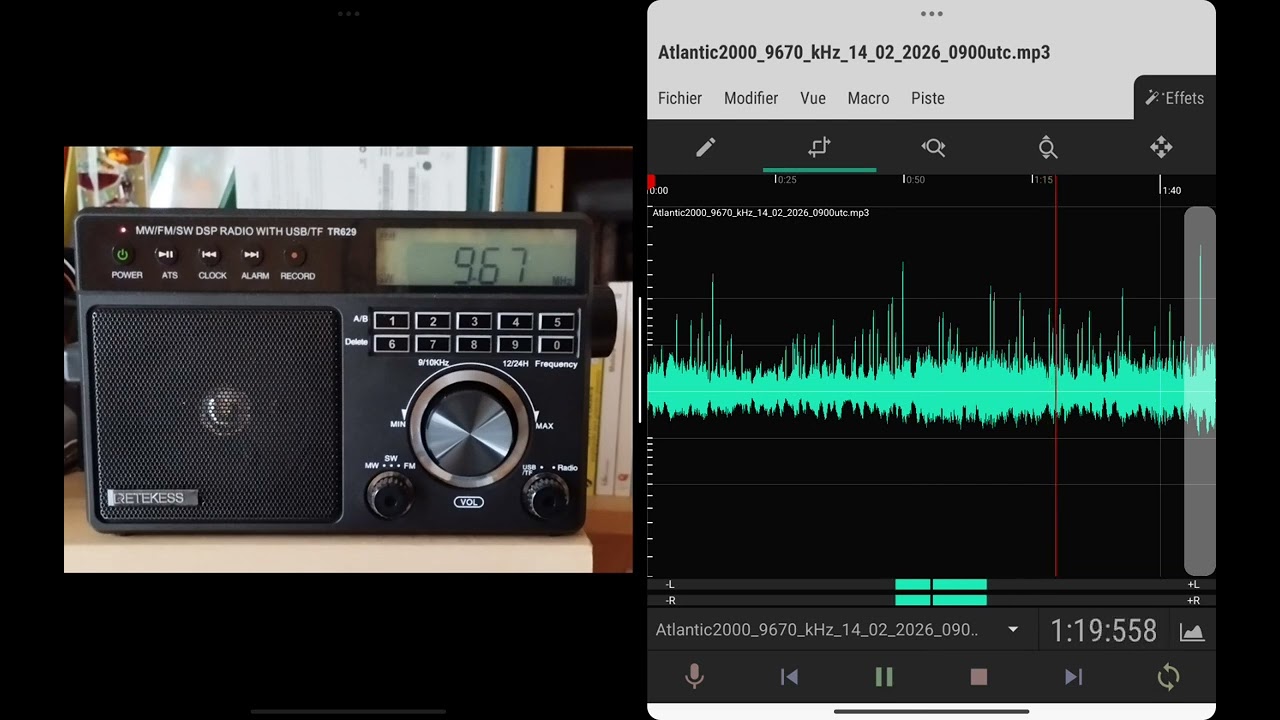Open the Modifier menu
This screenshot has height=720, width=1280.
[x=751, y=98]
